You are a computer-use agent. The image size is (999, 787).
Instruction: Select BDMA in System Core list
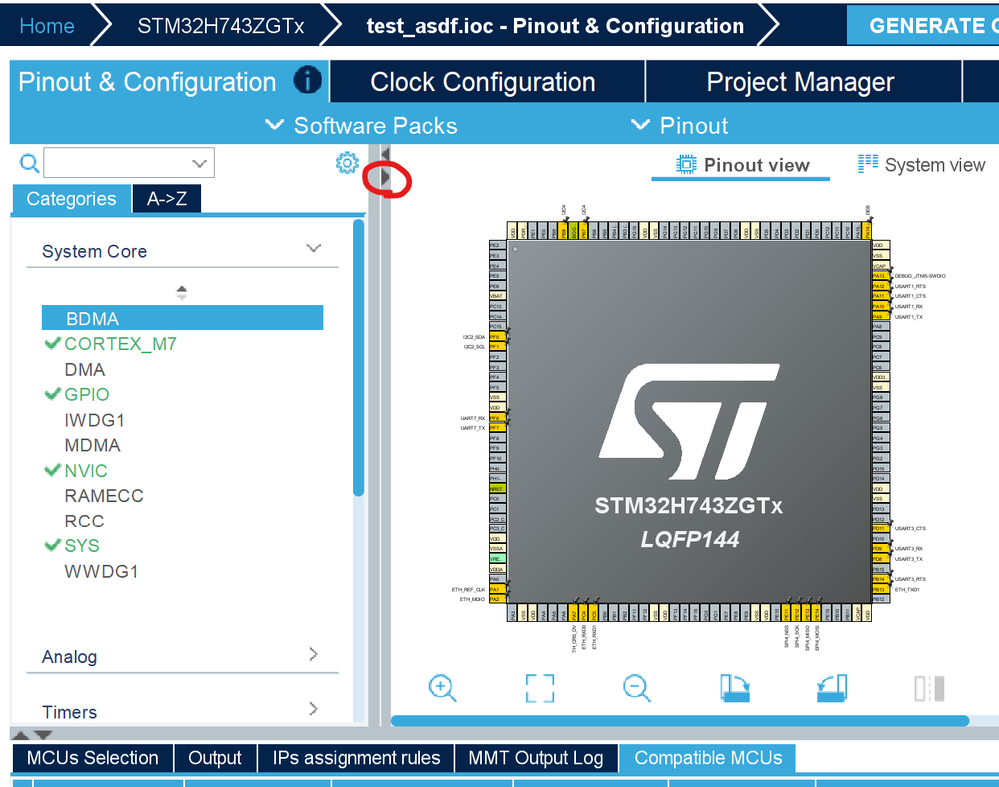pyautogui.click(x=182, y=317)
